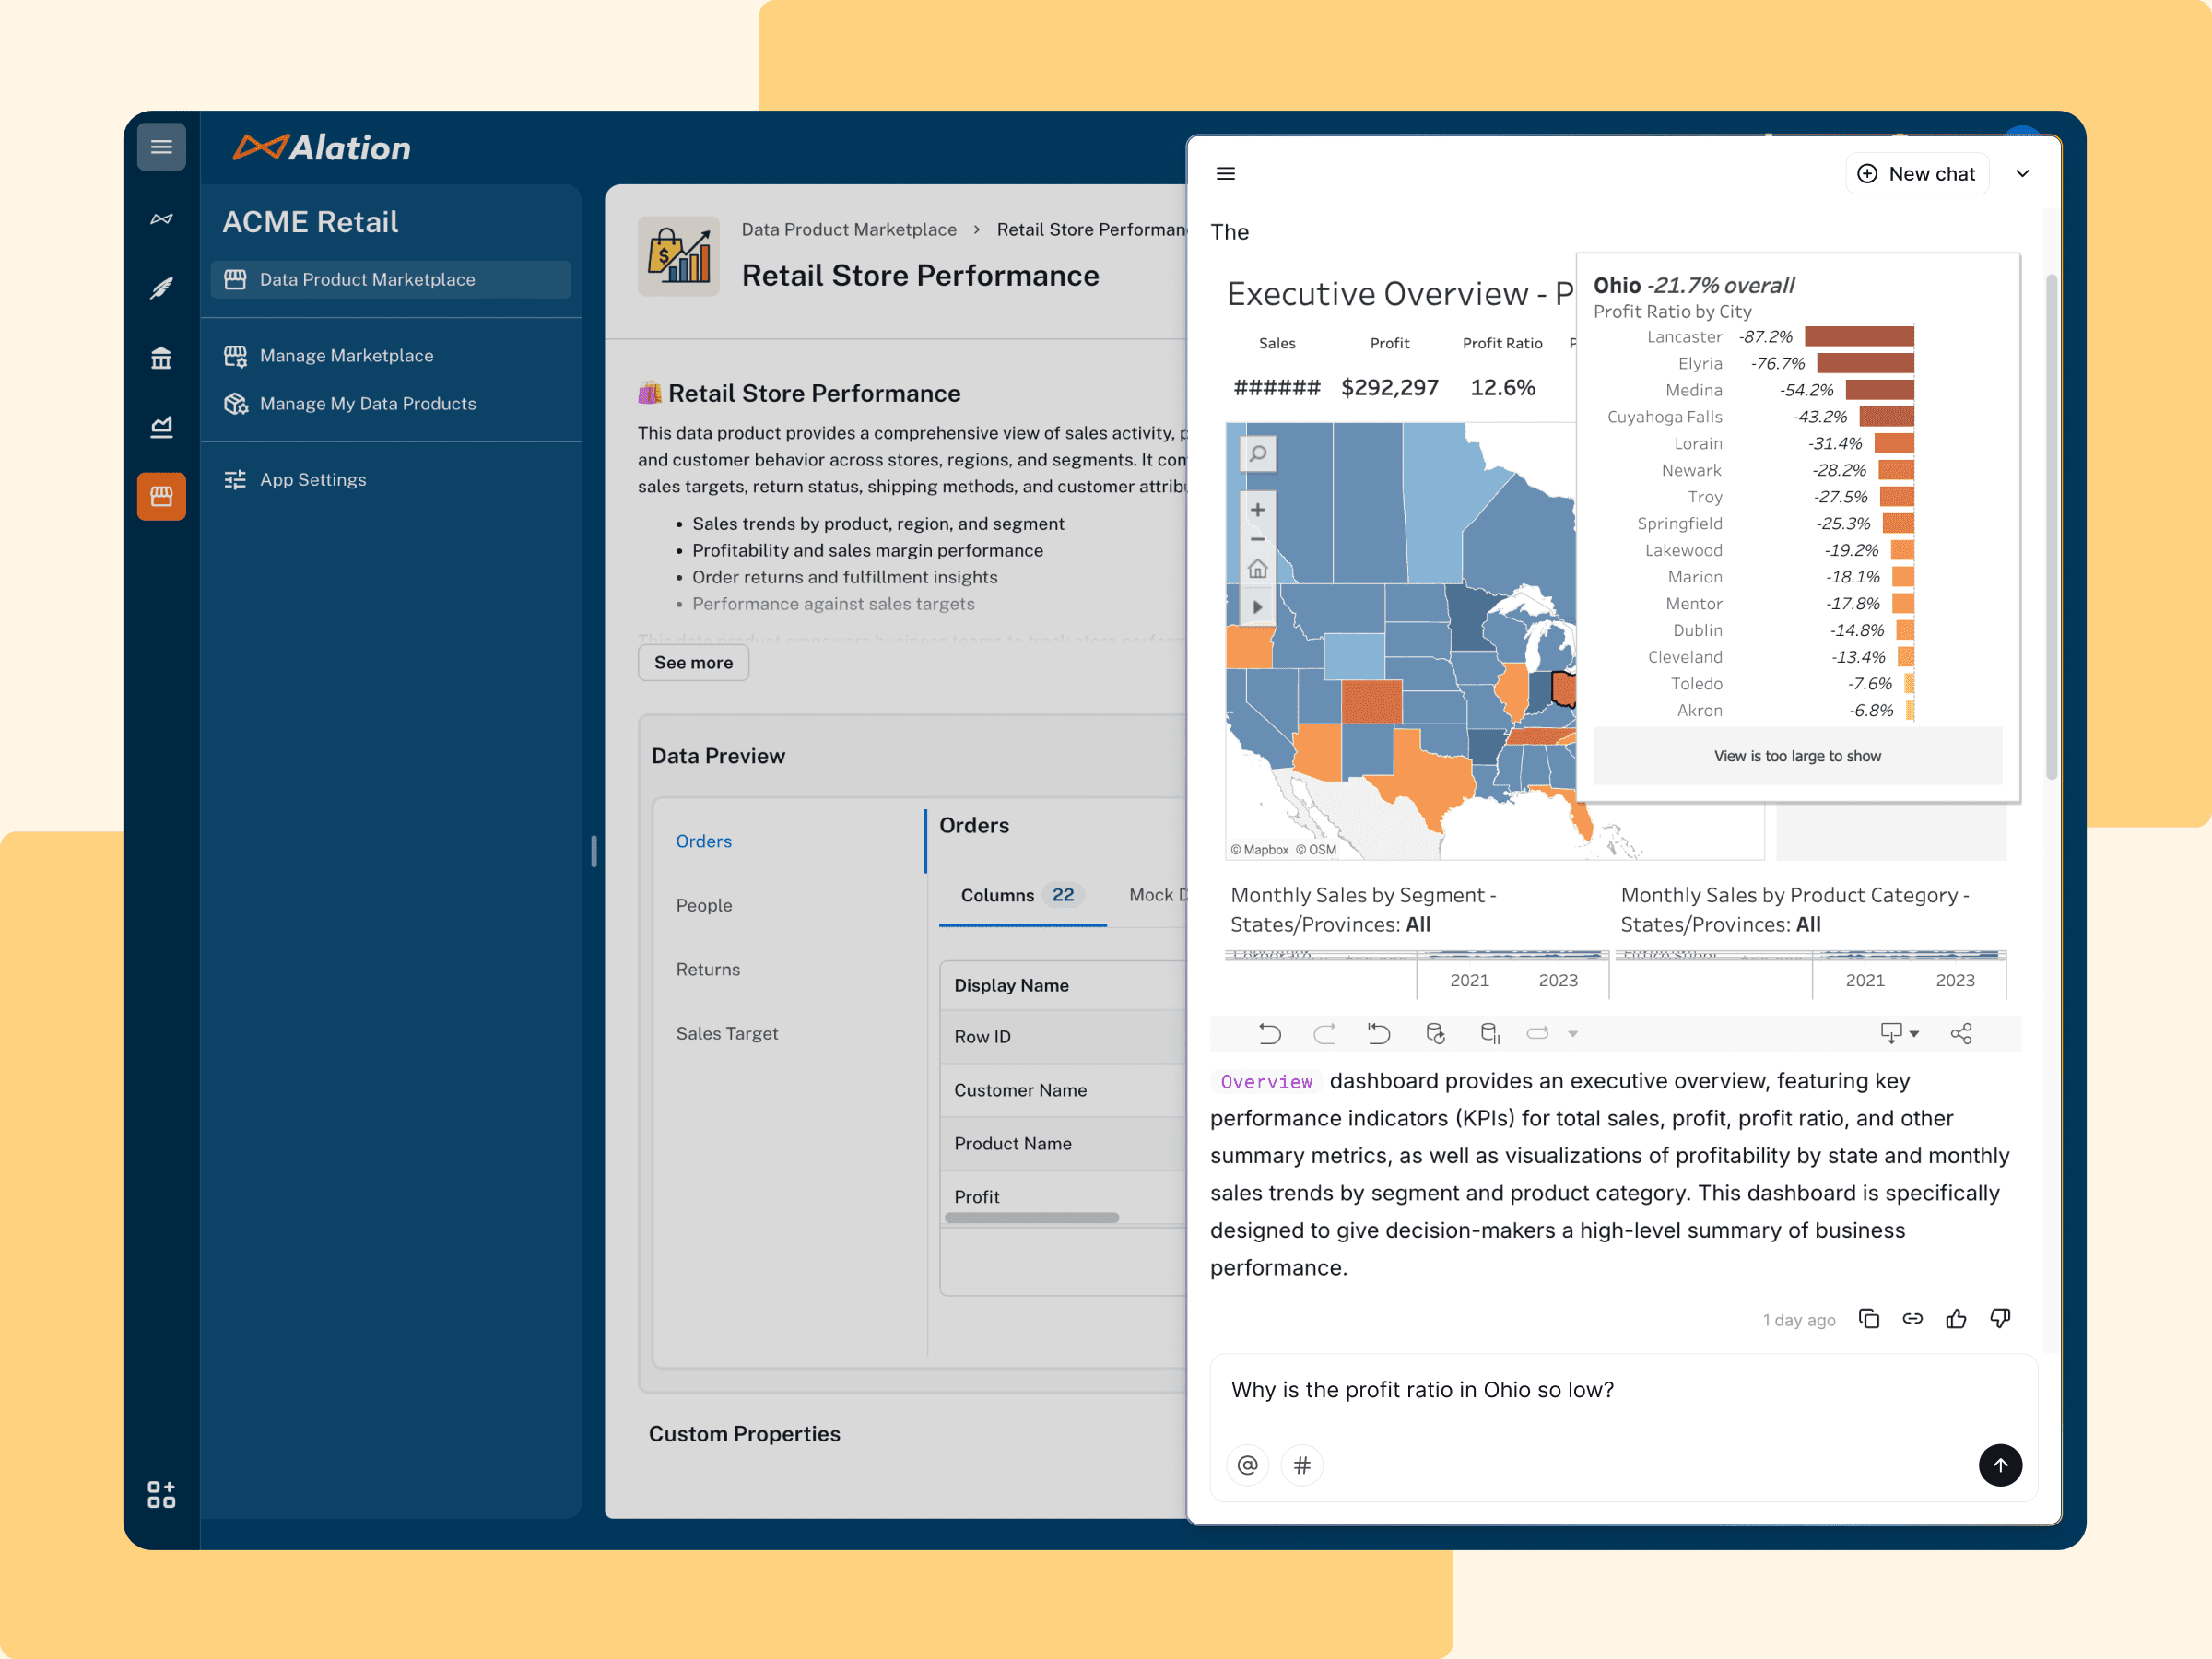
Task: Open the Data Product Marketplace breadcrumb link
Action: [849, 229]
